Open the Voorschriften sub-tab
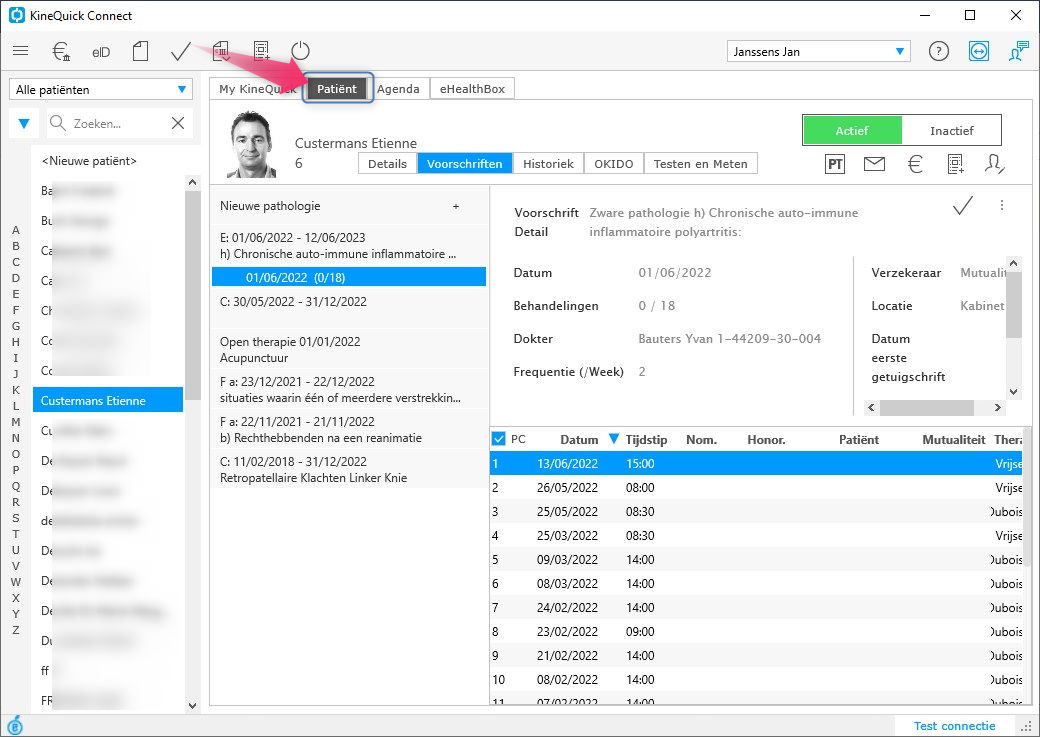 click(x=464, y=164)
